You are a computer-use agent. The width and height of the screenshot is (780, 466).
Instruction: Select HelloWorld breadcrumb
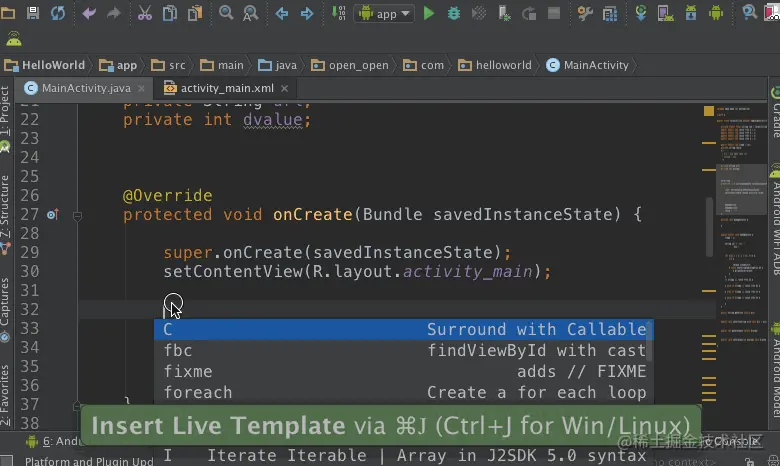(45, 65)
